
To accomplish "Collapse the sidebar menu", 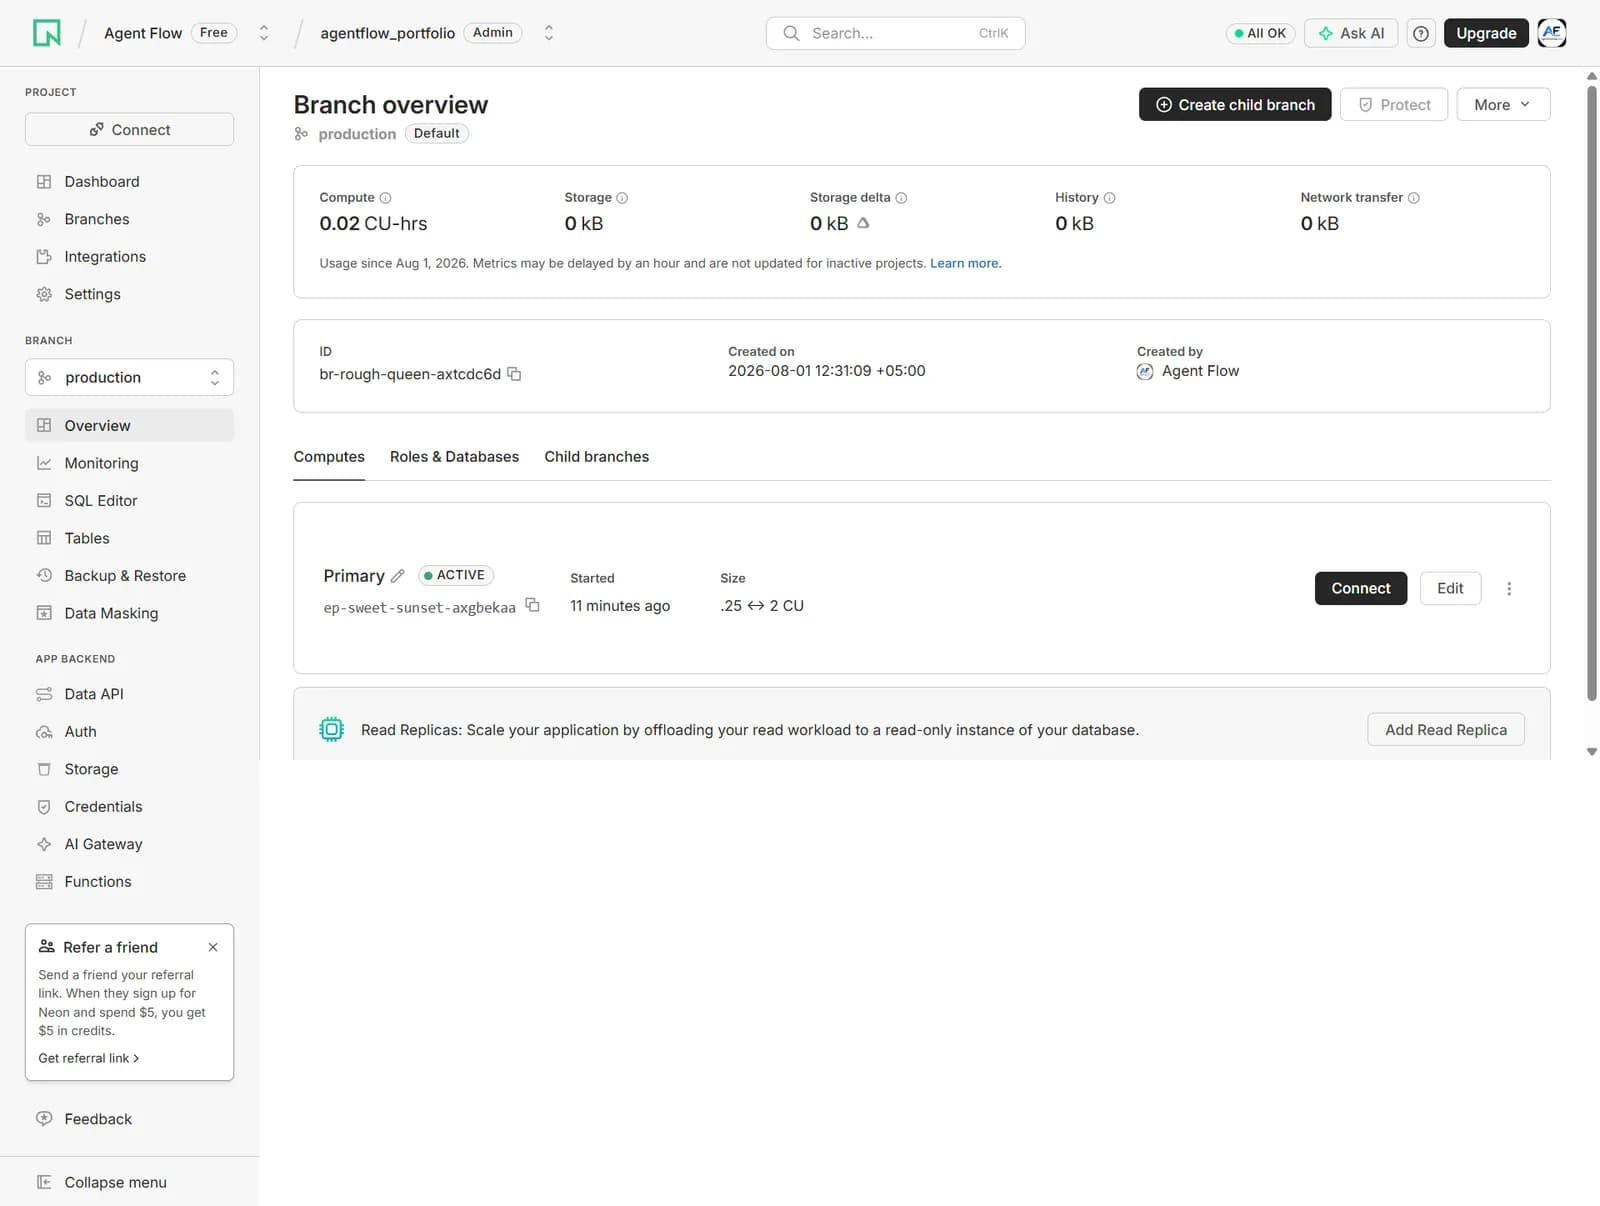I will tap(130, 1182).
